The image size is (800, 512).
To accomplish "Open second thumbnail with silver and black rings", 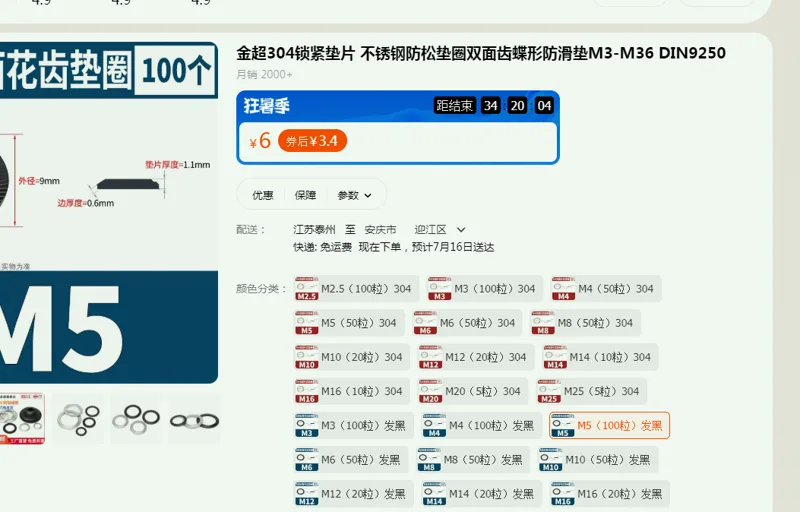I will [78, 419].
